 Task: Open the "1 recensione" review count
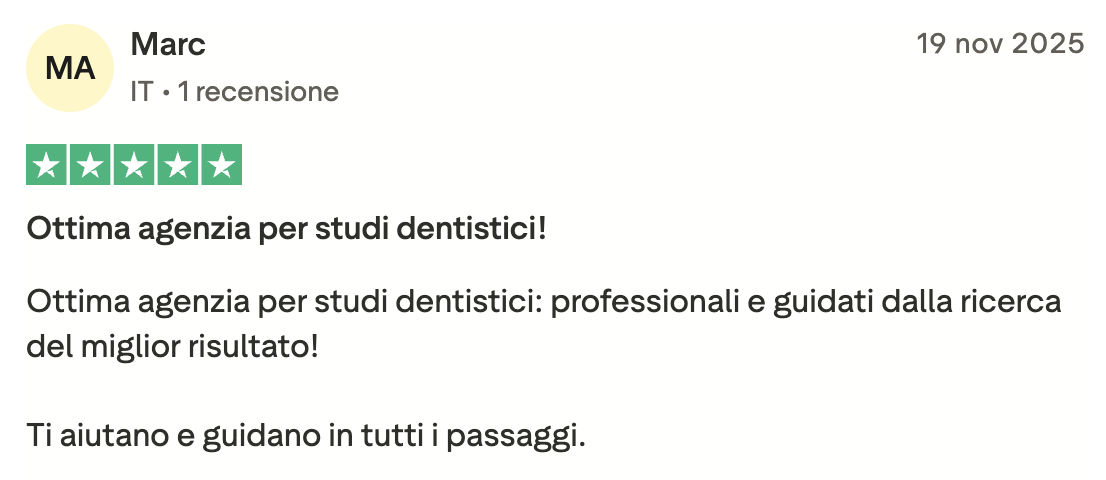click(258, 93)
